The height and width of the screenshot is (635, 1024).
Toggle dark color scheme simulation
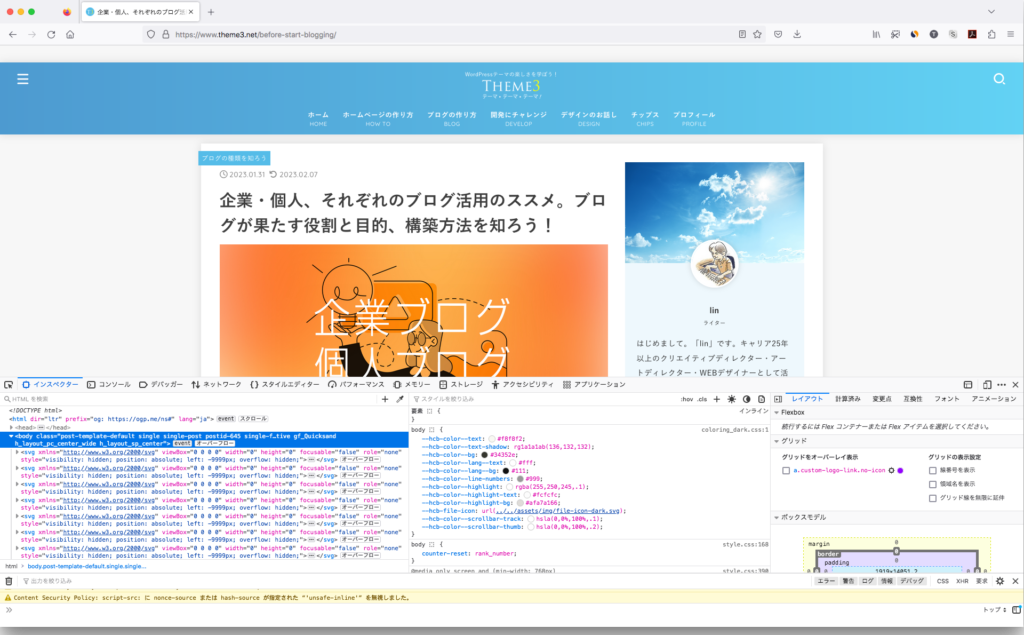point(746,399)
